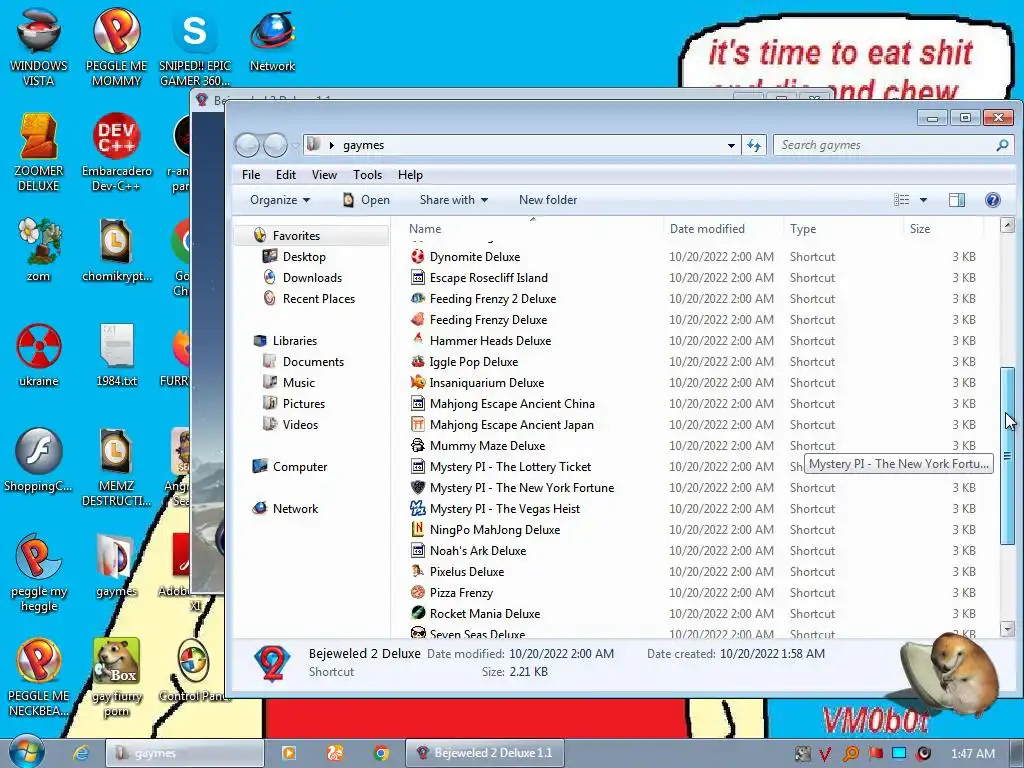The height and width of the screenshot is (768, 1024).
Task: Select Noah's Ark Deluxe file name
Action: pos(477,551)
